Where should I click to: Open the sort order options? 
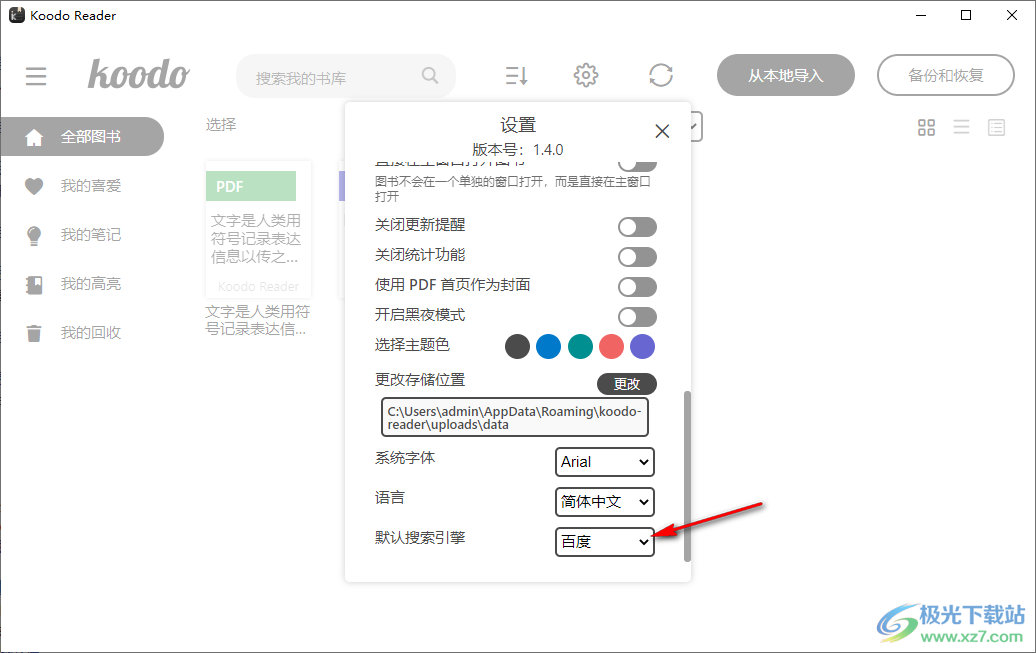(x=517, y=76)
